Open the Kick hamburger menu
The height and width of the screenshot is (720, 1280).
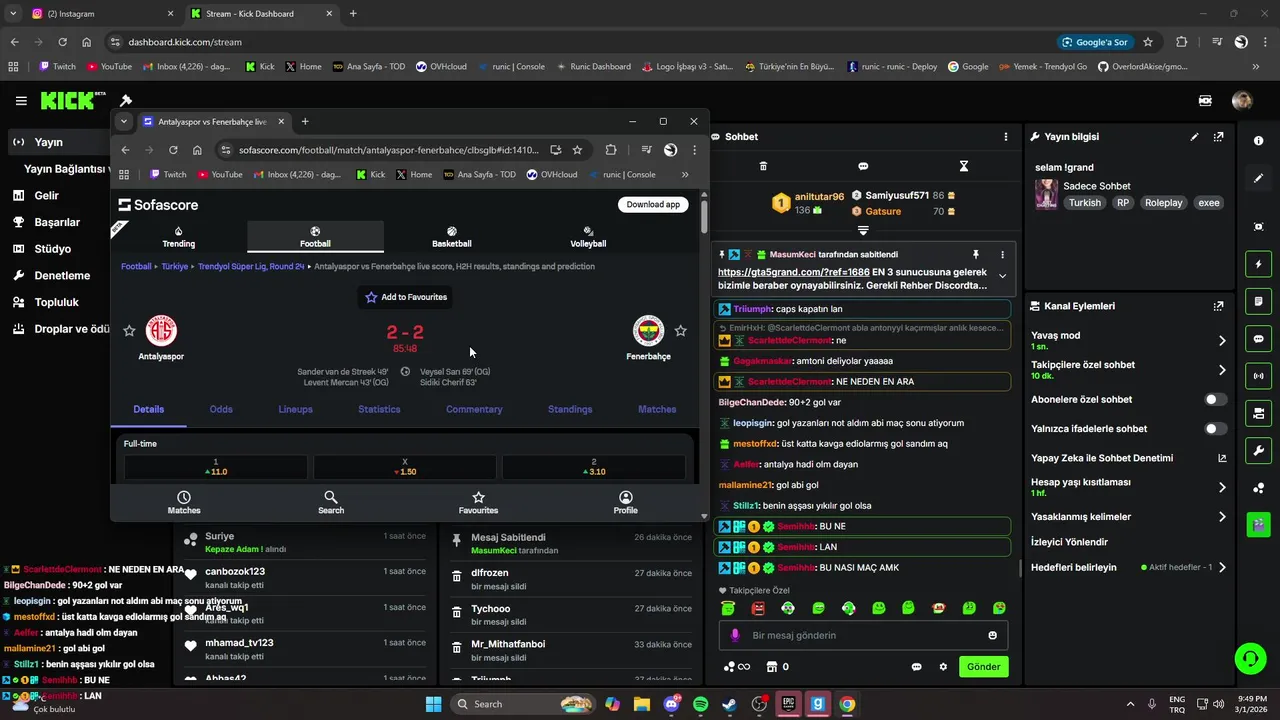21,101
